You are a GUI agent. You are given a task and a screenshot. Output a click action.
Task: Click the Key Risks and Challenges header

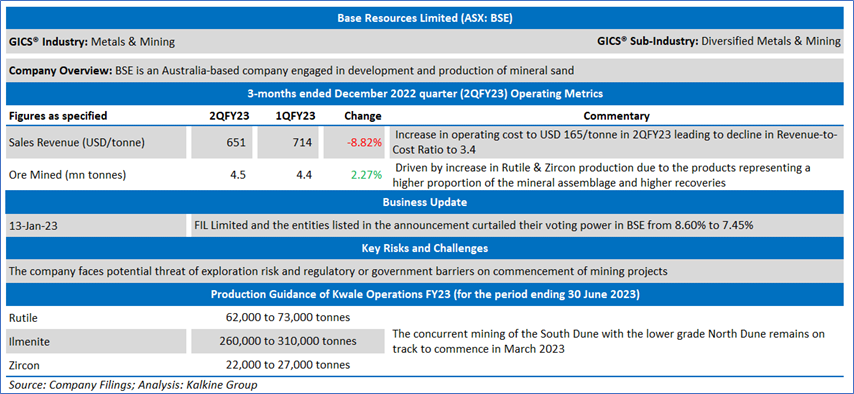pos(425,248)
